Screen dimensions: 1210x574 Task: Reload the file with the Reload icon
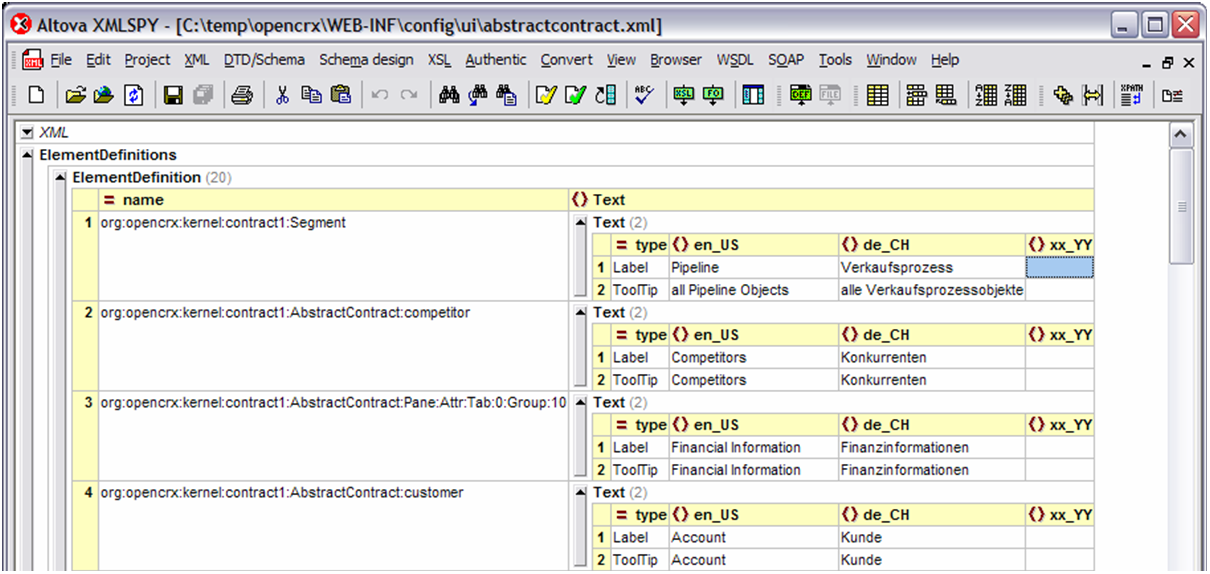pos(133,95)
